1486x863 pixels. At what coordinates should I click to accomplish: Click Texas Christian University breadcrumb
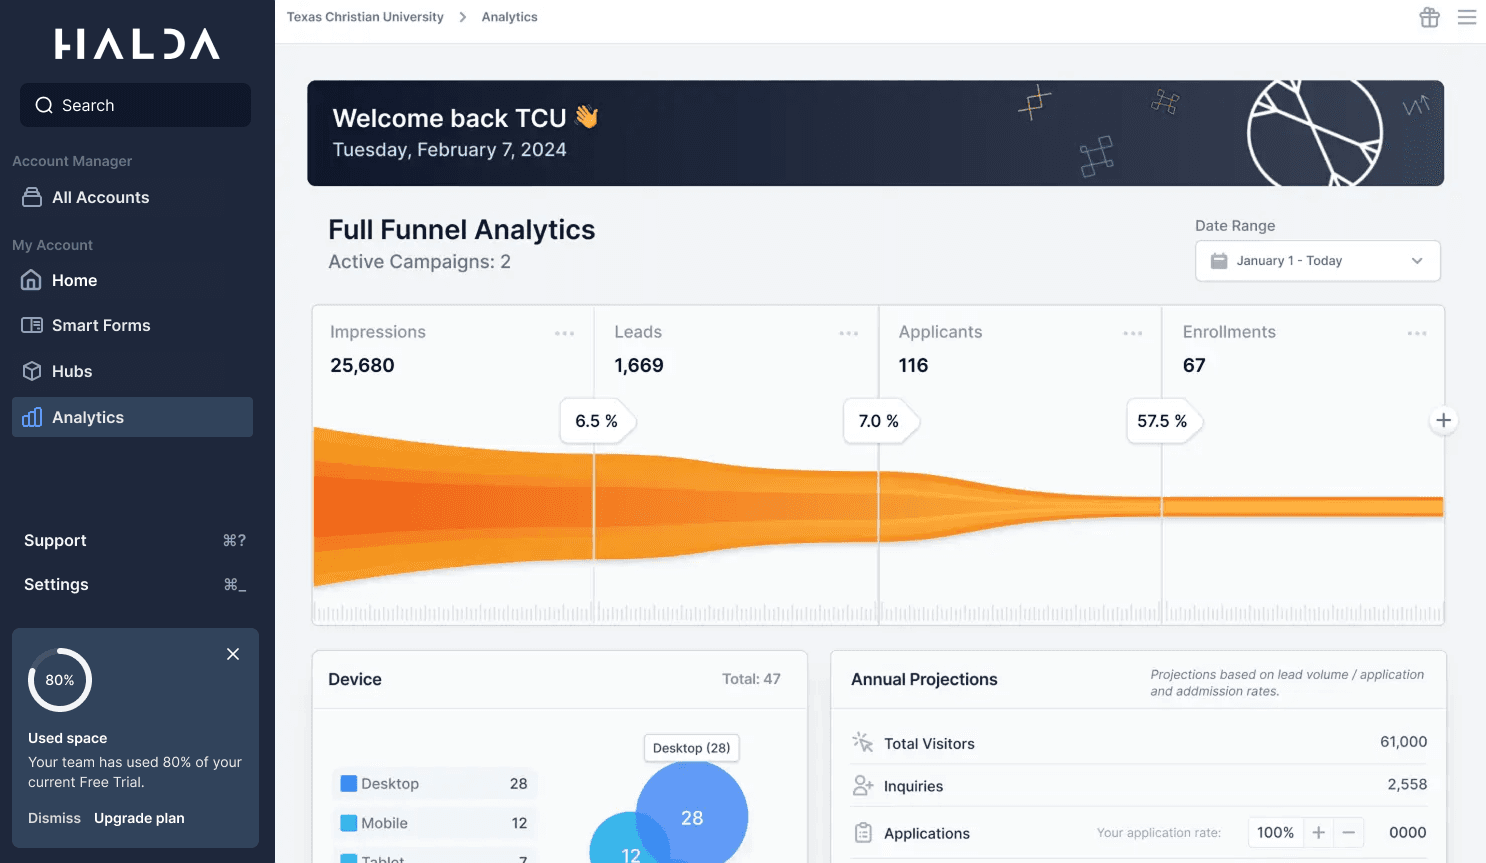coord(365,17)
